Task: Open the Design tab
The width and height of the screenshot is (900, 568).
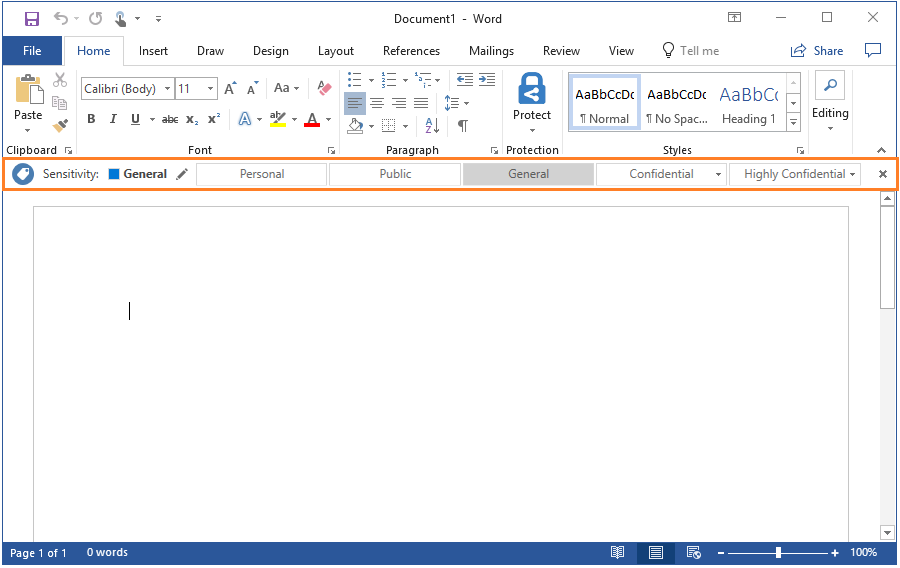Action: tap(270, 50)
